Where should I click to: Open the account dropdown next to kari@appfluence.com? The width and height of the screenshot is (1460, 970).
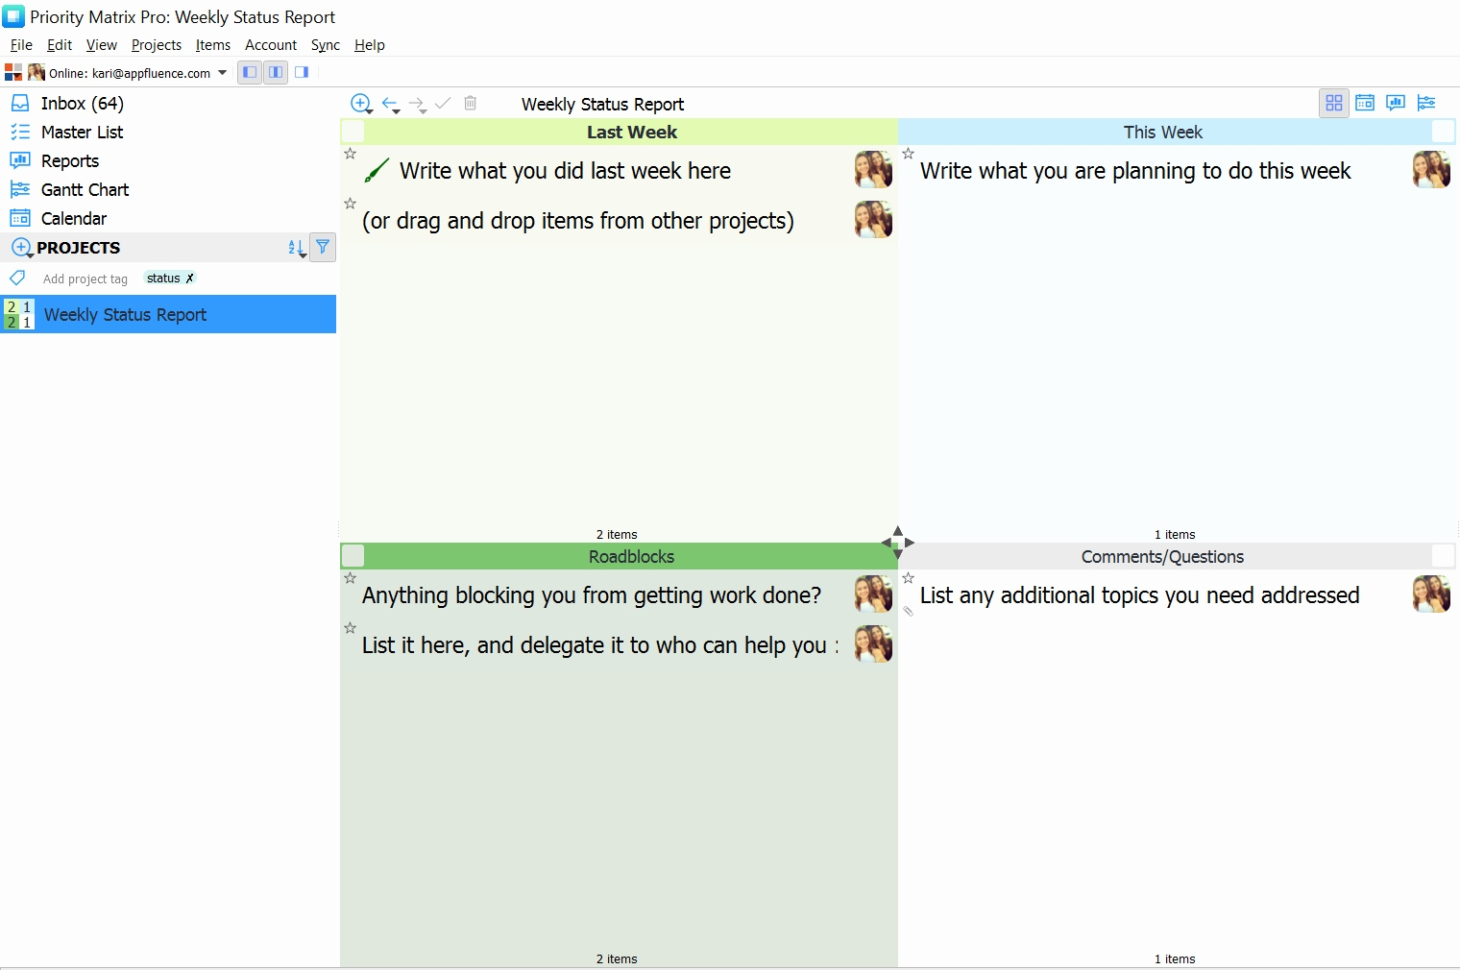click(222, 72)
